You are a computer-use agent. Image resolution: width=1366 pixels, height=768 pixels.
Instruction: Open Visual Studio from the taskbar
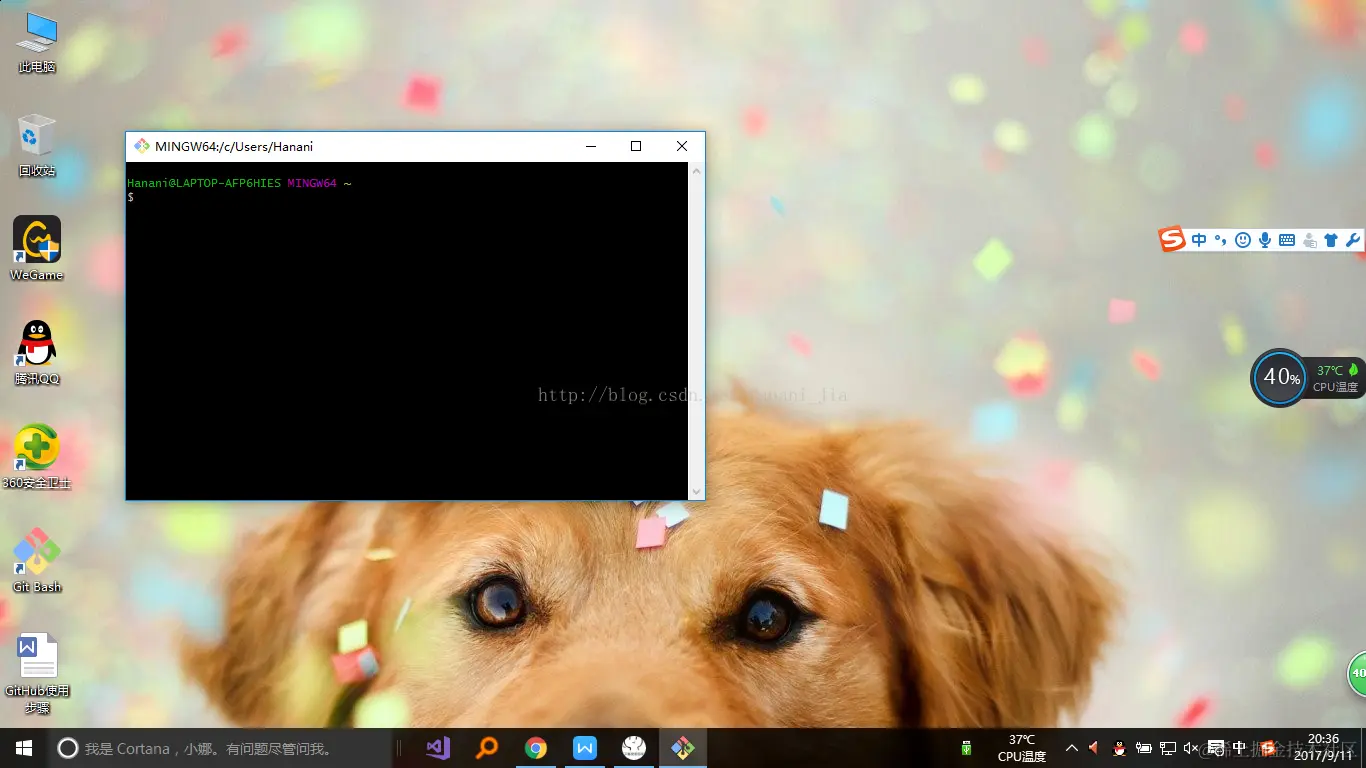[438, 748]
